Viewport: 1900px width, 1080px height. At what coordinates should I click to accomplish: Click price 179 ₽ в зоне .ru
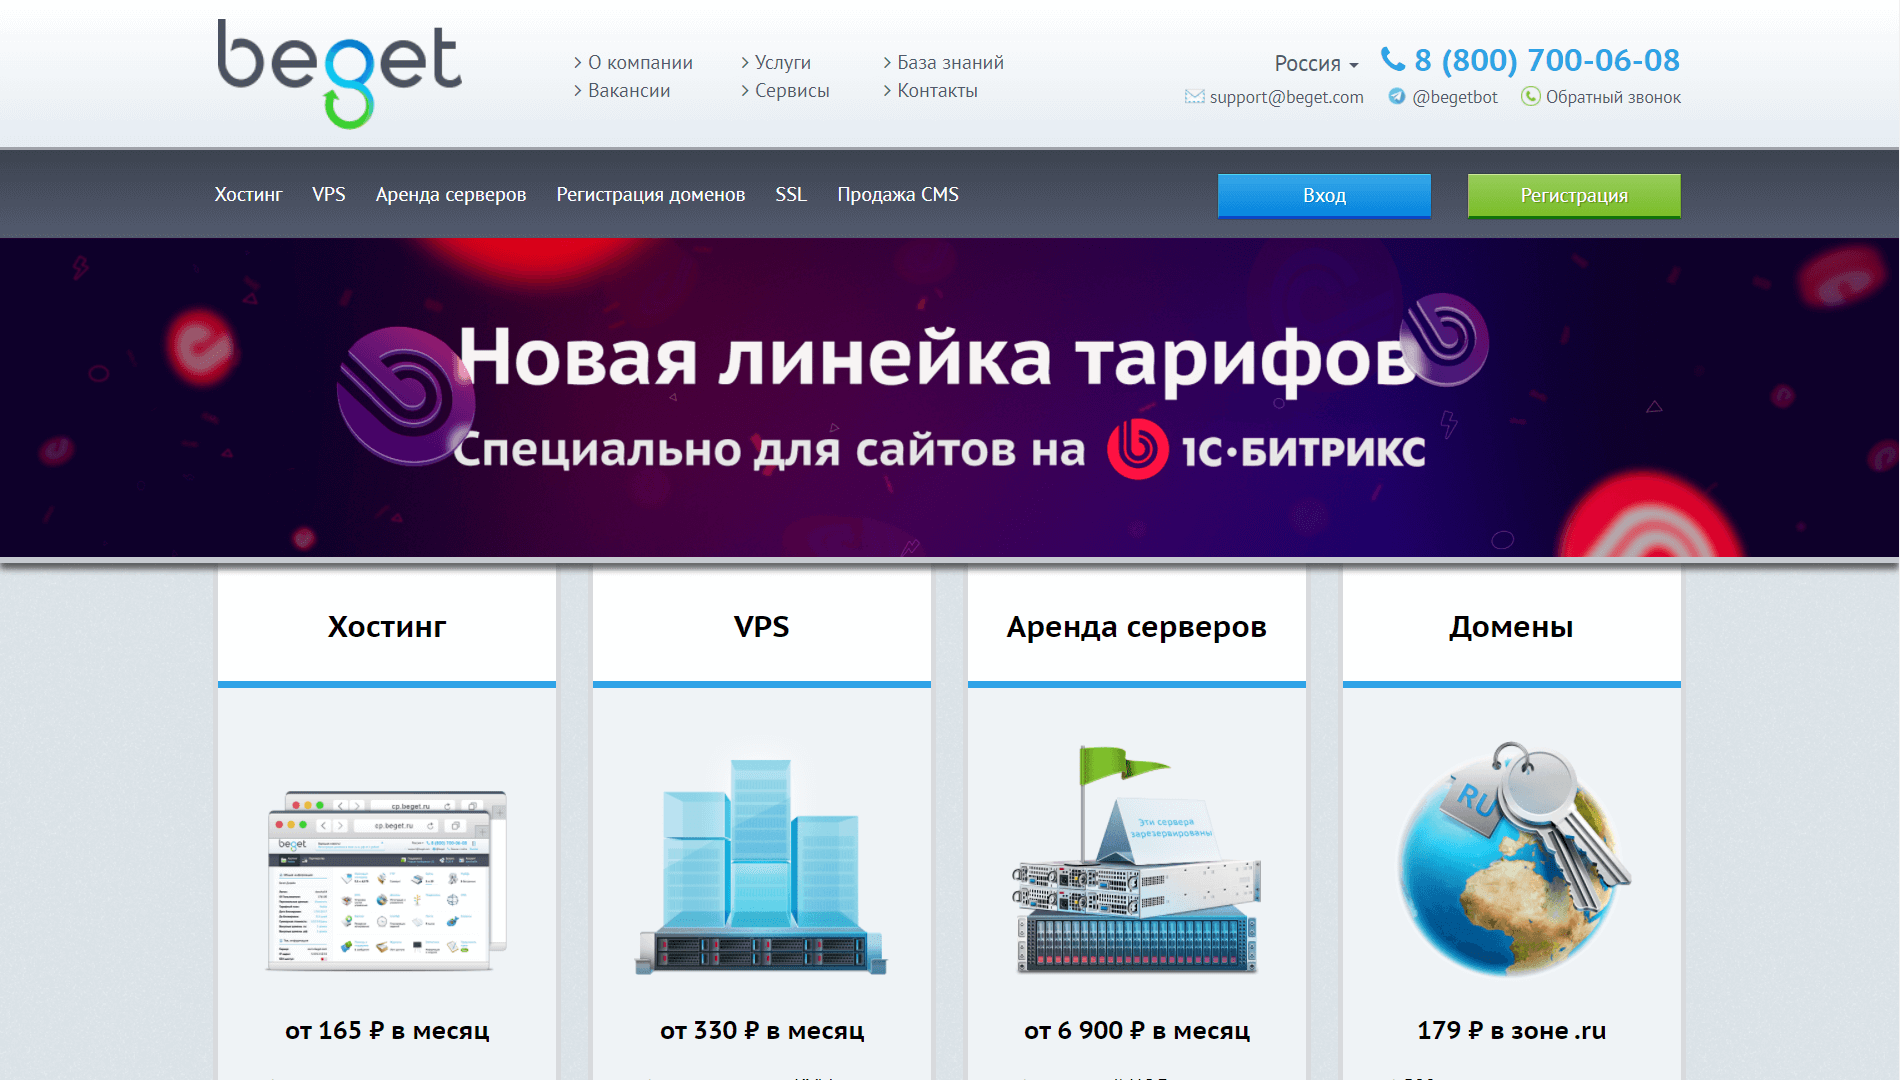[1512, 1030]
